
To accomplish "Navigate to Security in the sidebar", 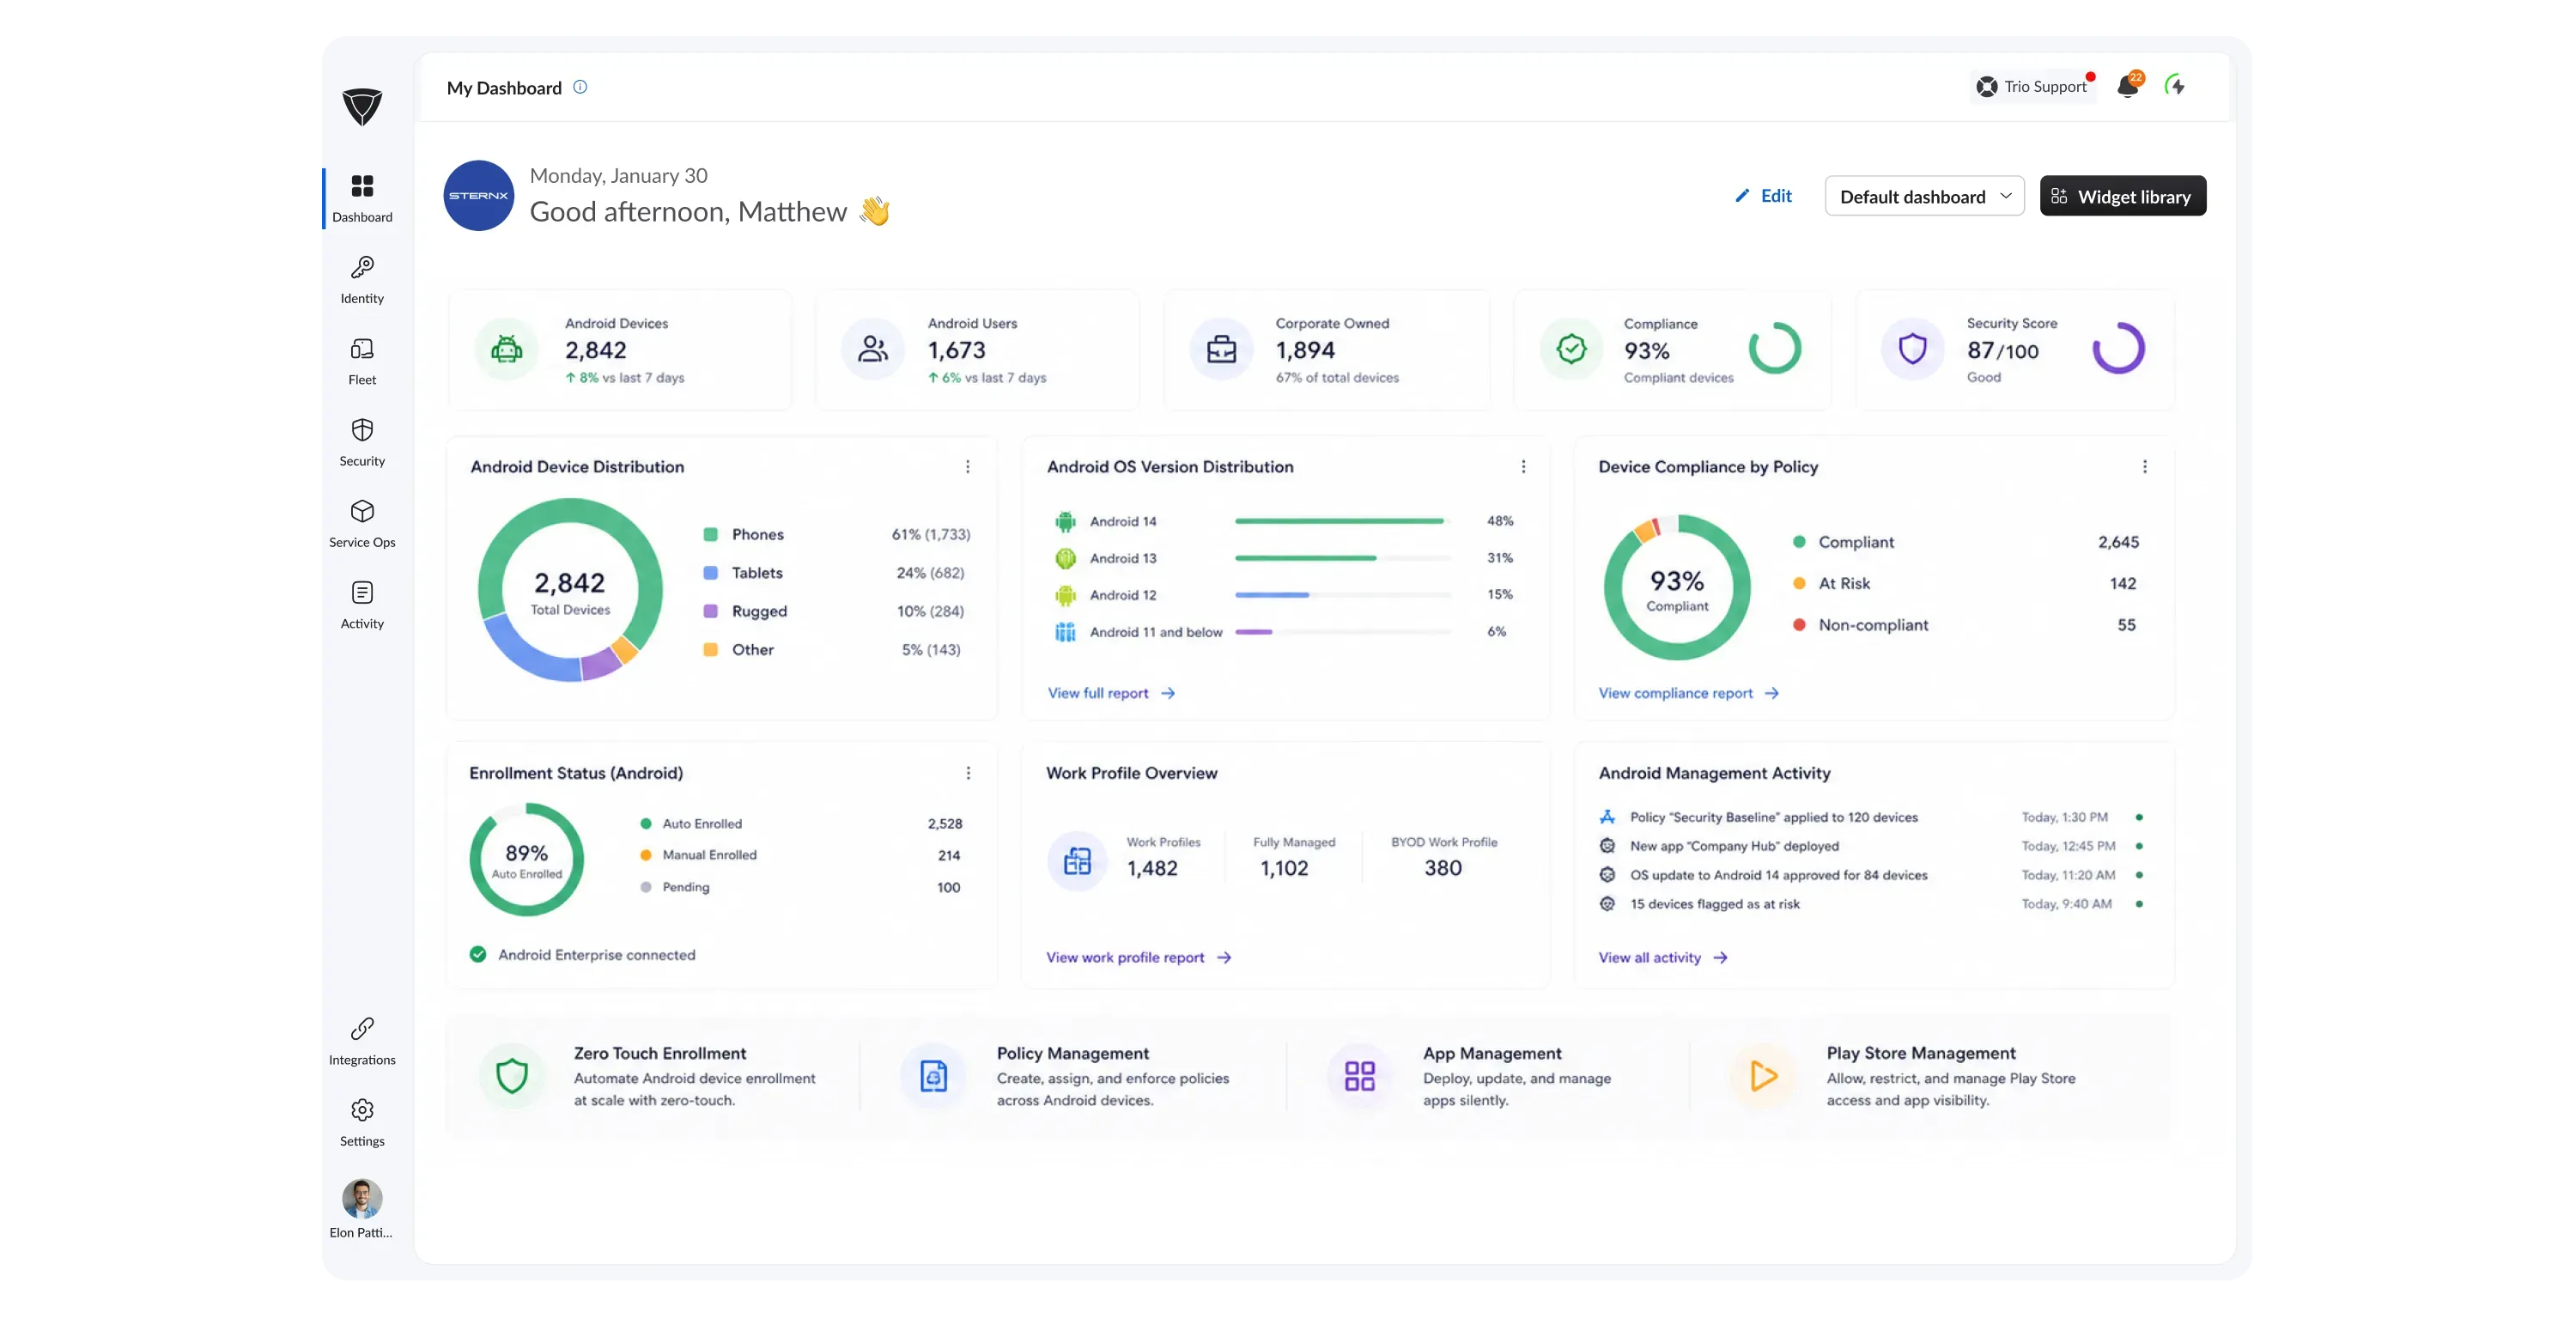I will [362, 442].
